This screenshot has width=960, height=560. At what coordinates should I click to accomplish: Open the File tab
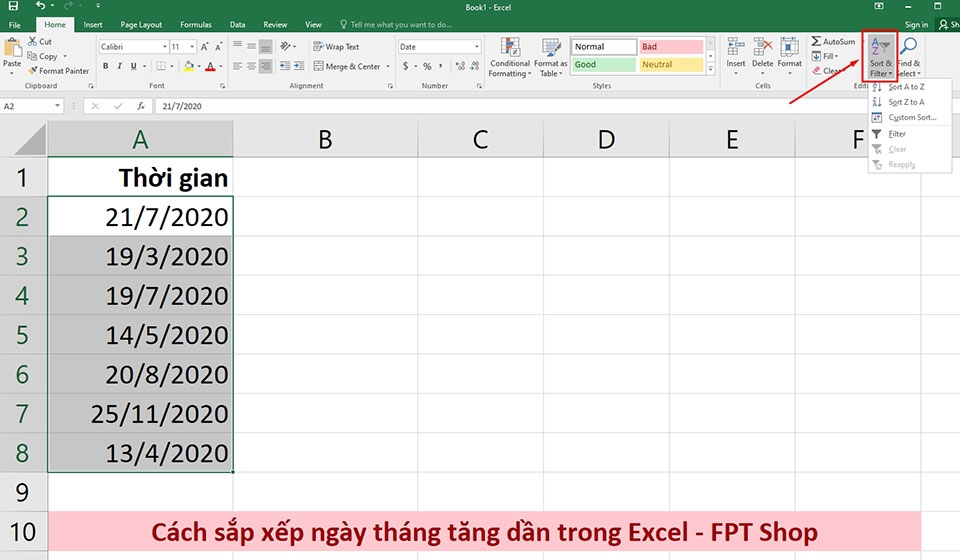[x=15, y=24]
